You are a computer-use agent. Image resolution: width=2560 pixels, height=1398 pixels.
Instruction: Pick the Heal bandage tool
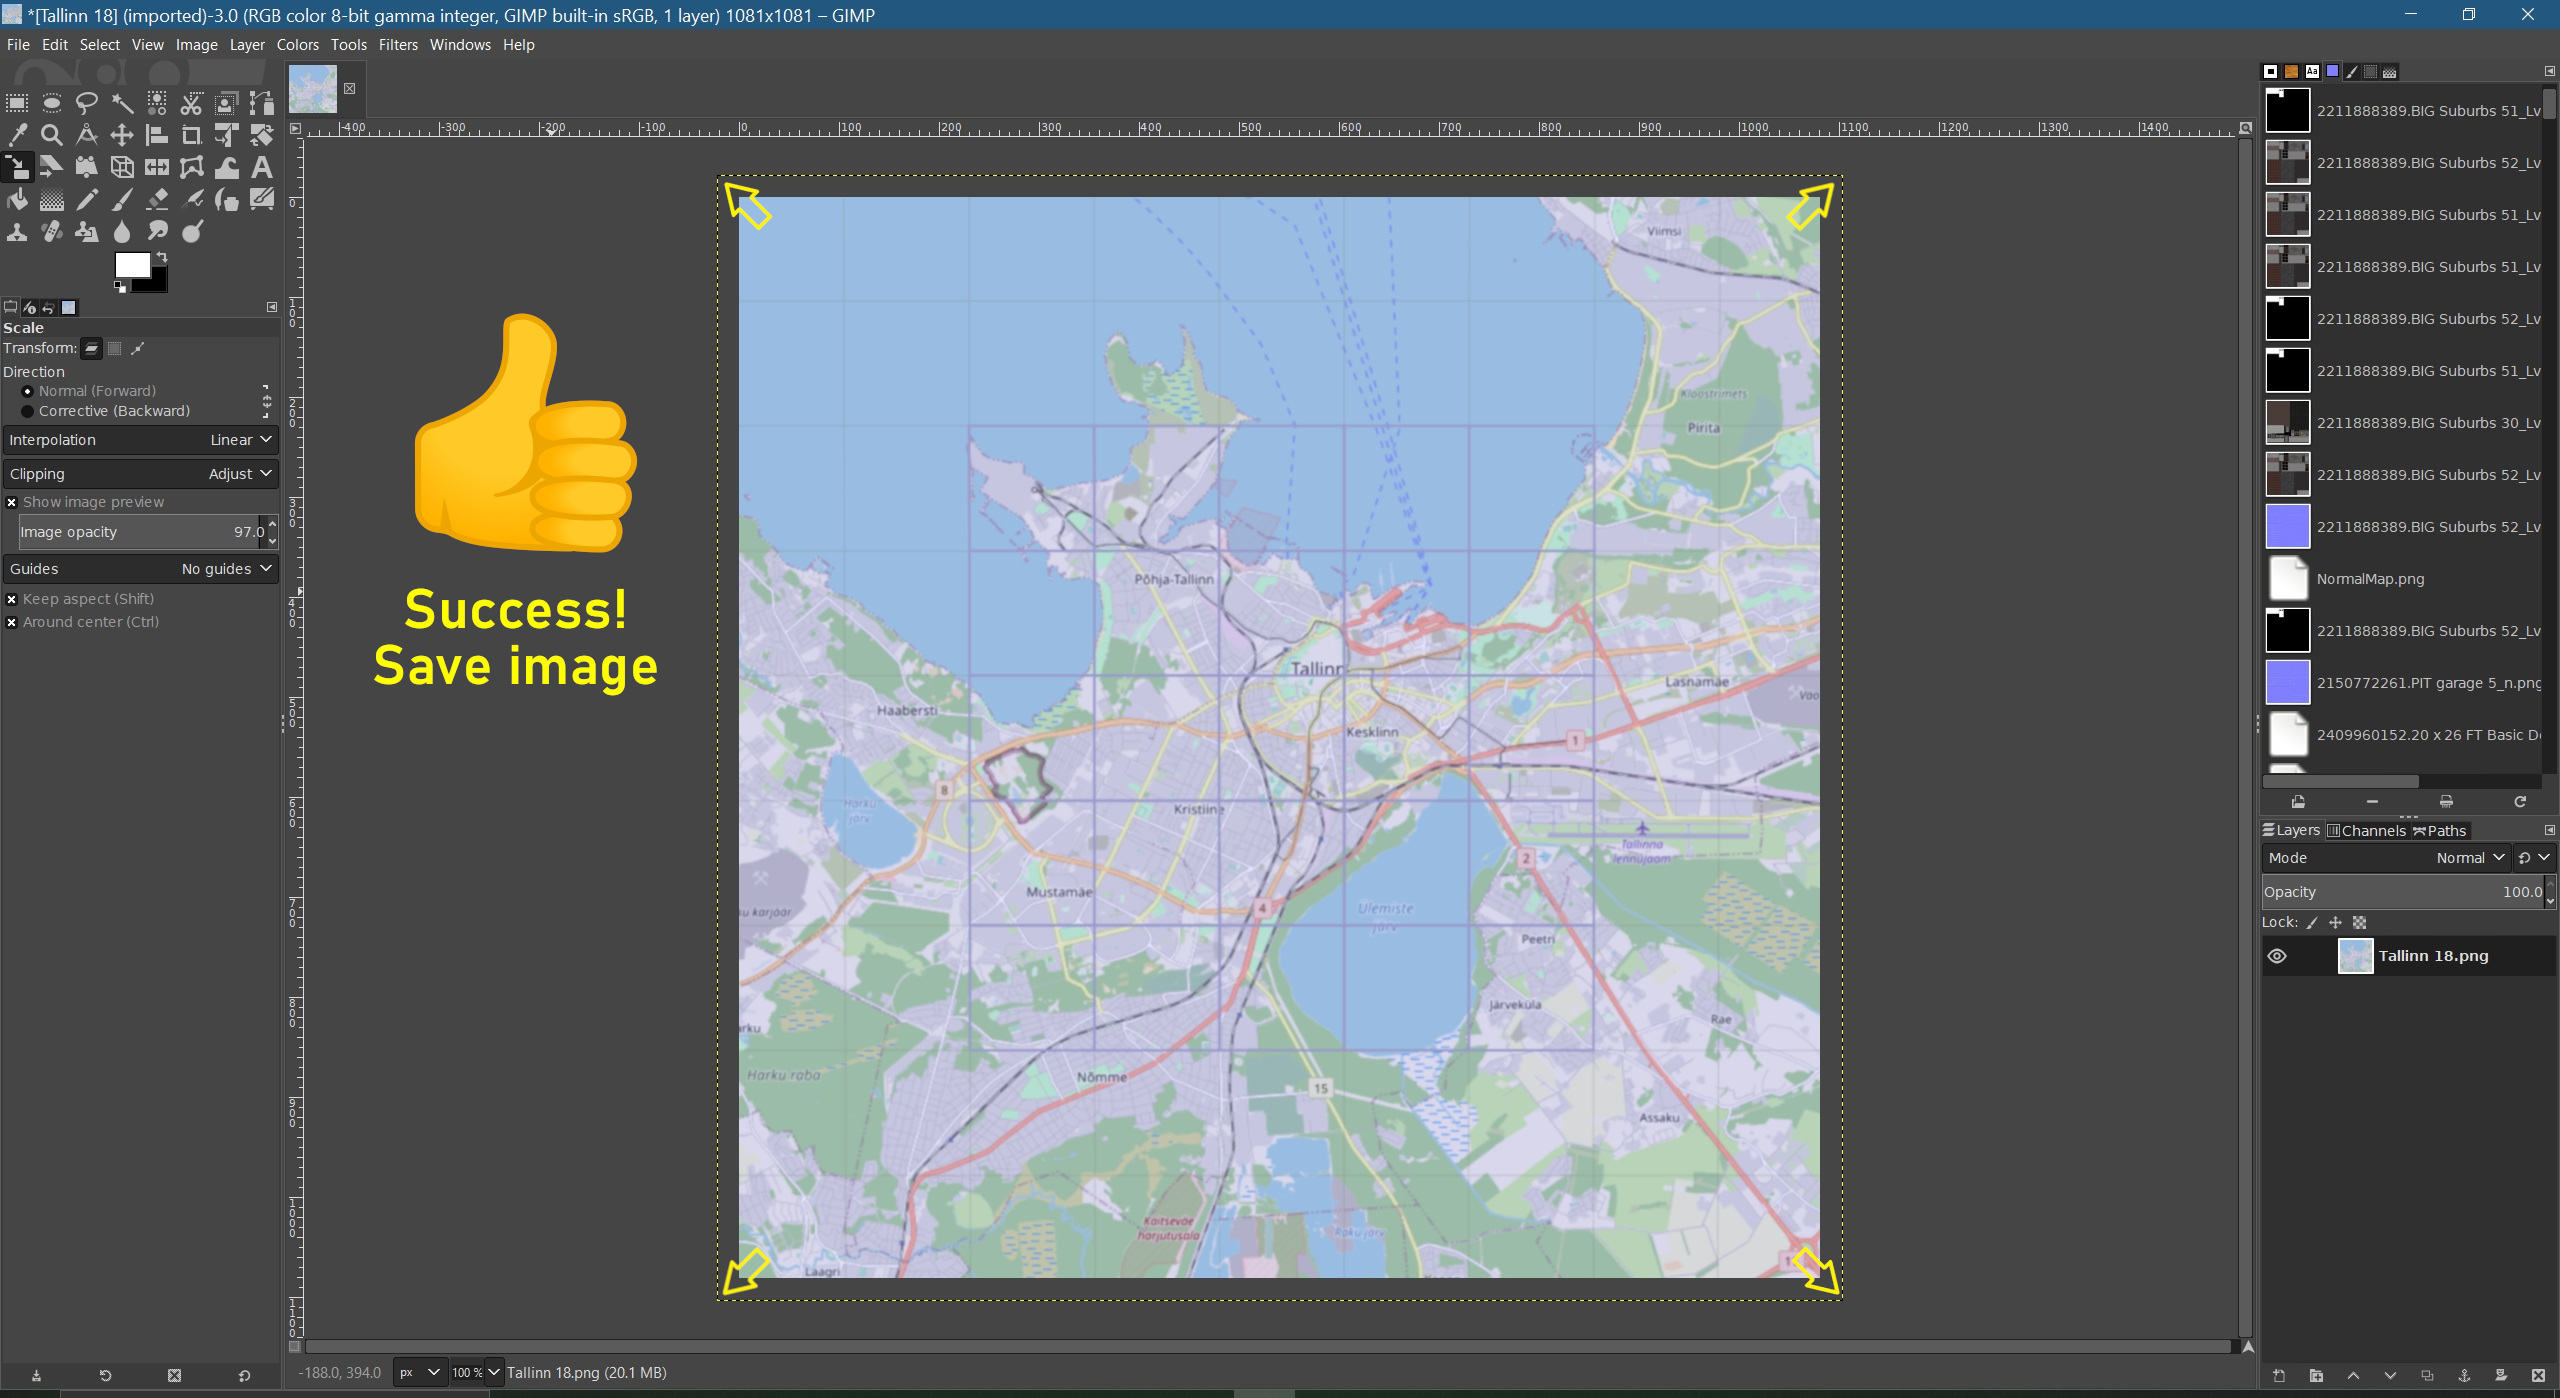point(52,232)
